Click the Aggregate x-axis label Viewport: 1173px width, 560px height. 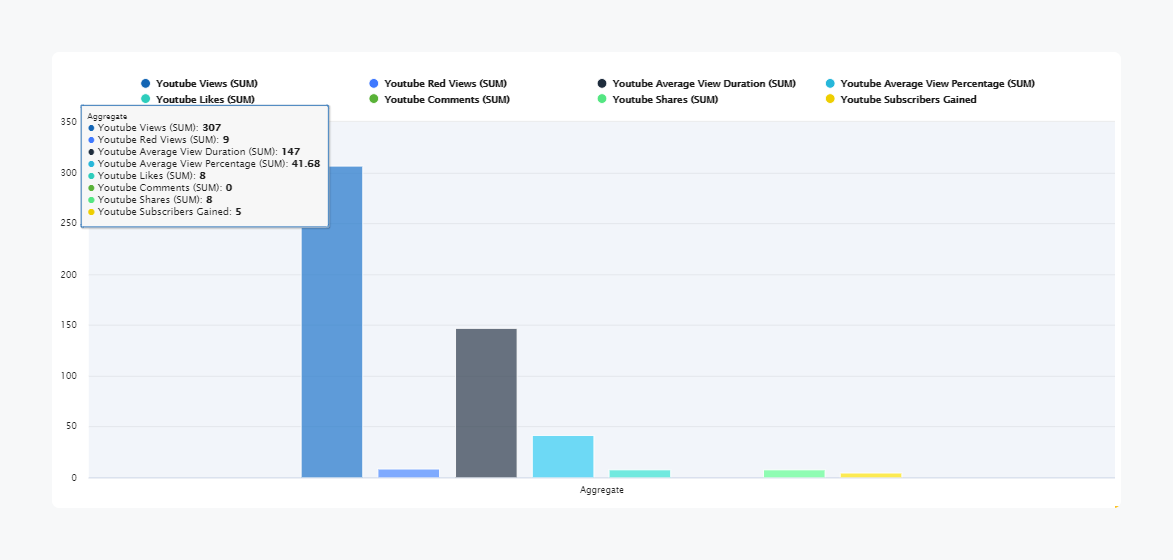(x=602, y=490)
